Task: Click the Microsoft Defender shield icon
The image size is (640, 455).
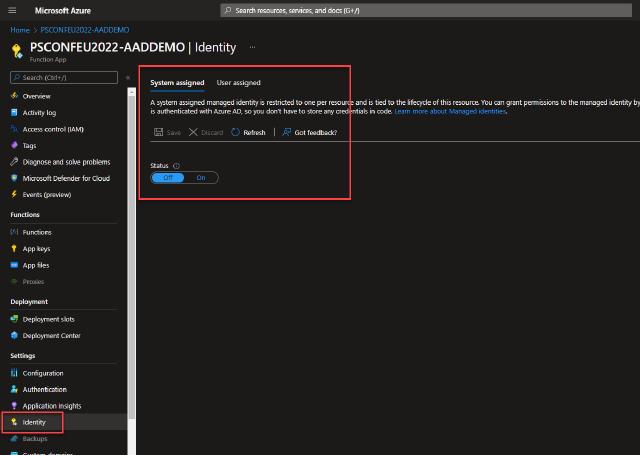Action: coord(14,178)
